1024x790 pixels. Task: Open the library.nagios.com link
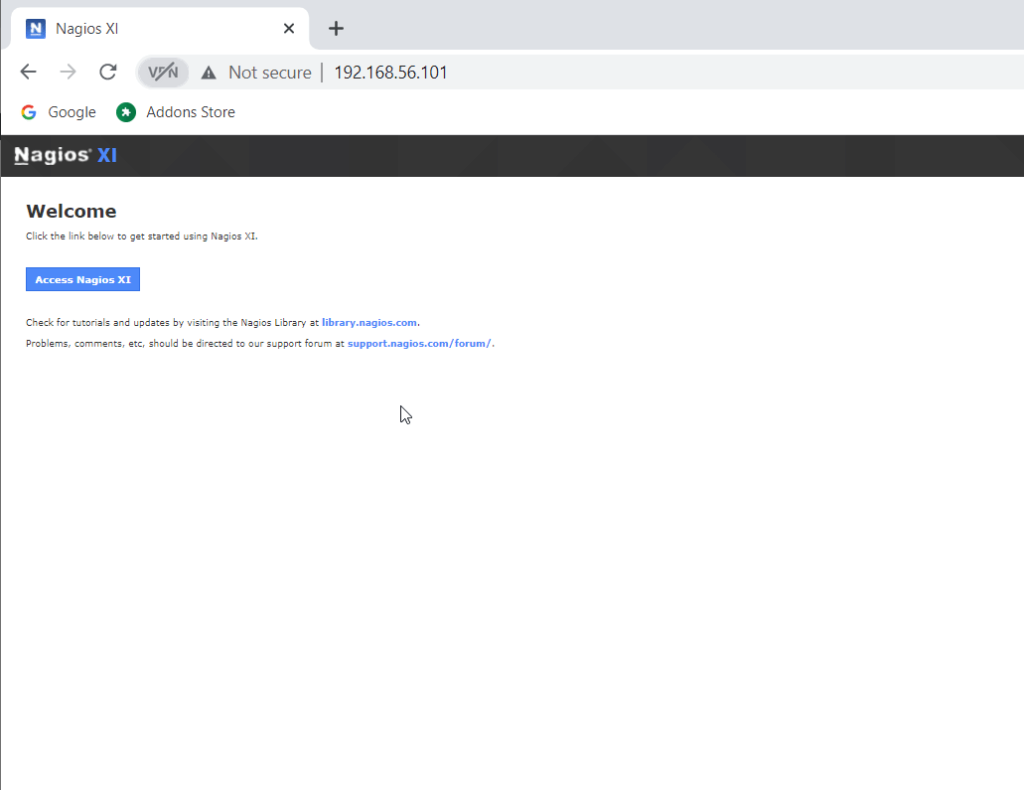coord(369,323)
